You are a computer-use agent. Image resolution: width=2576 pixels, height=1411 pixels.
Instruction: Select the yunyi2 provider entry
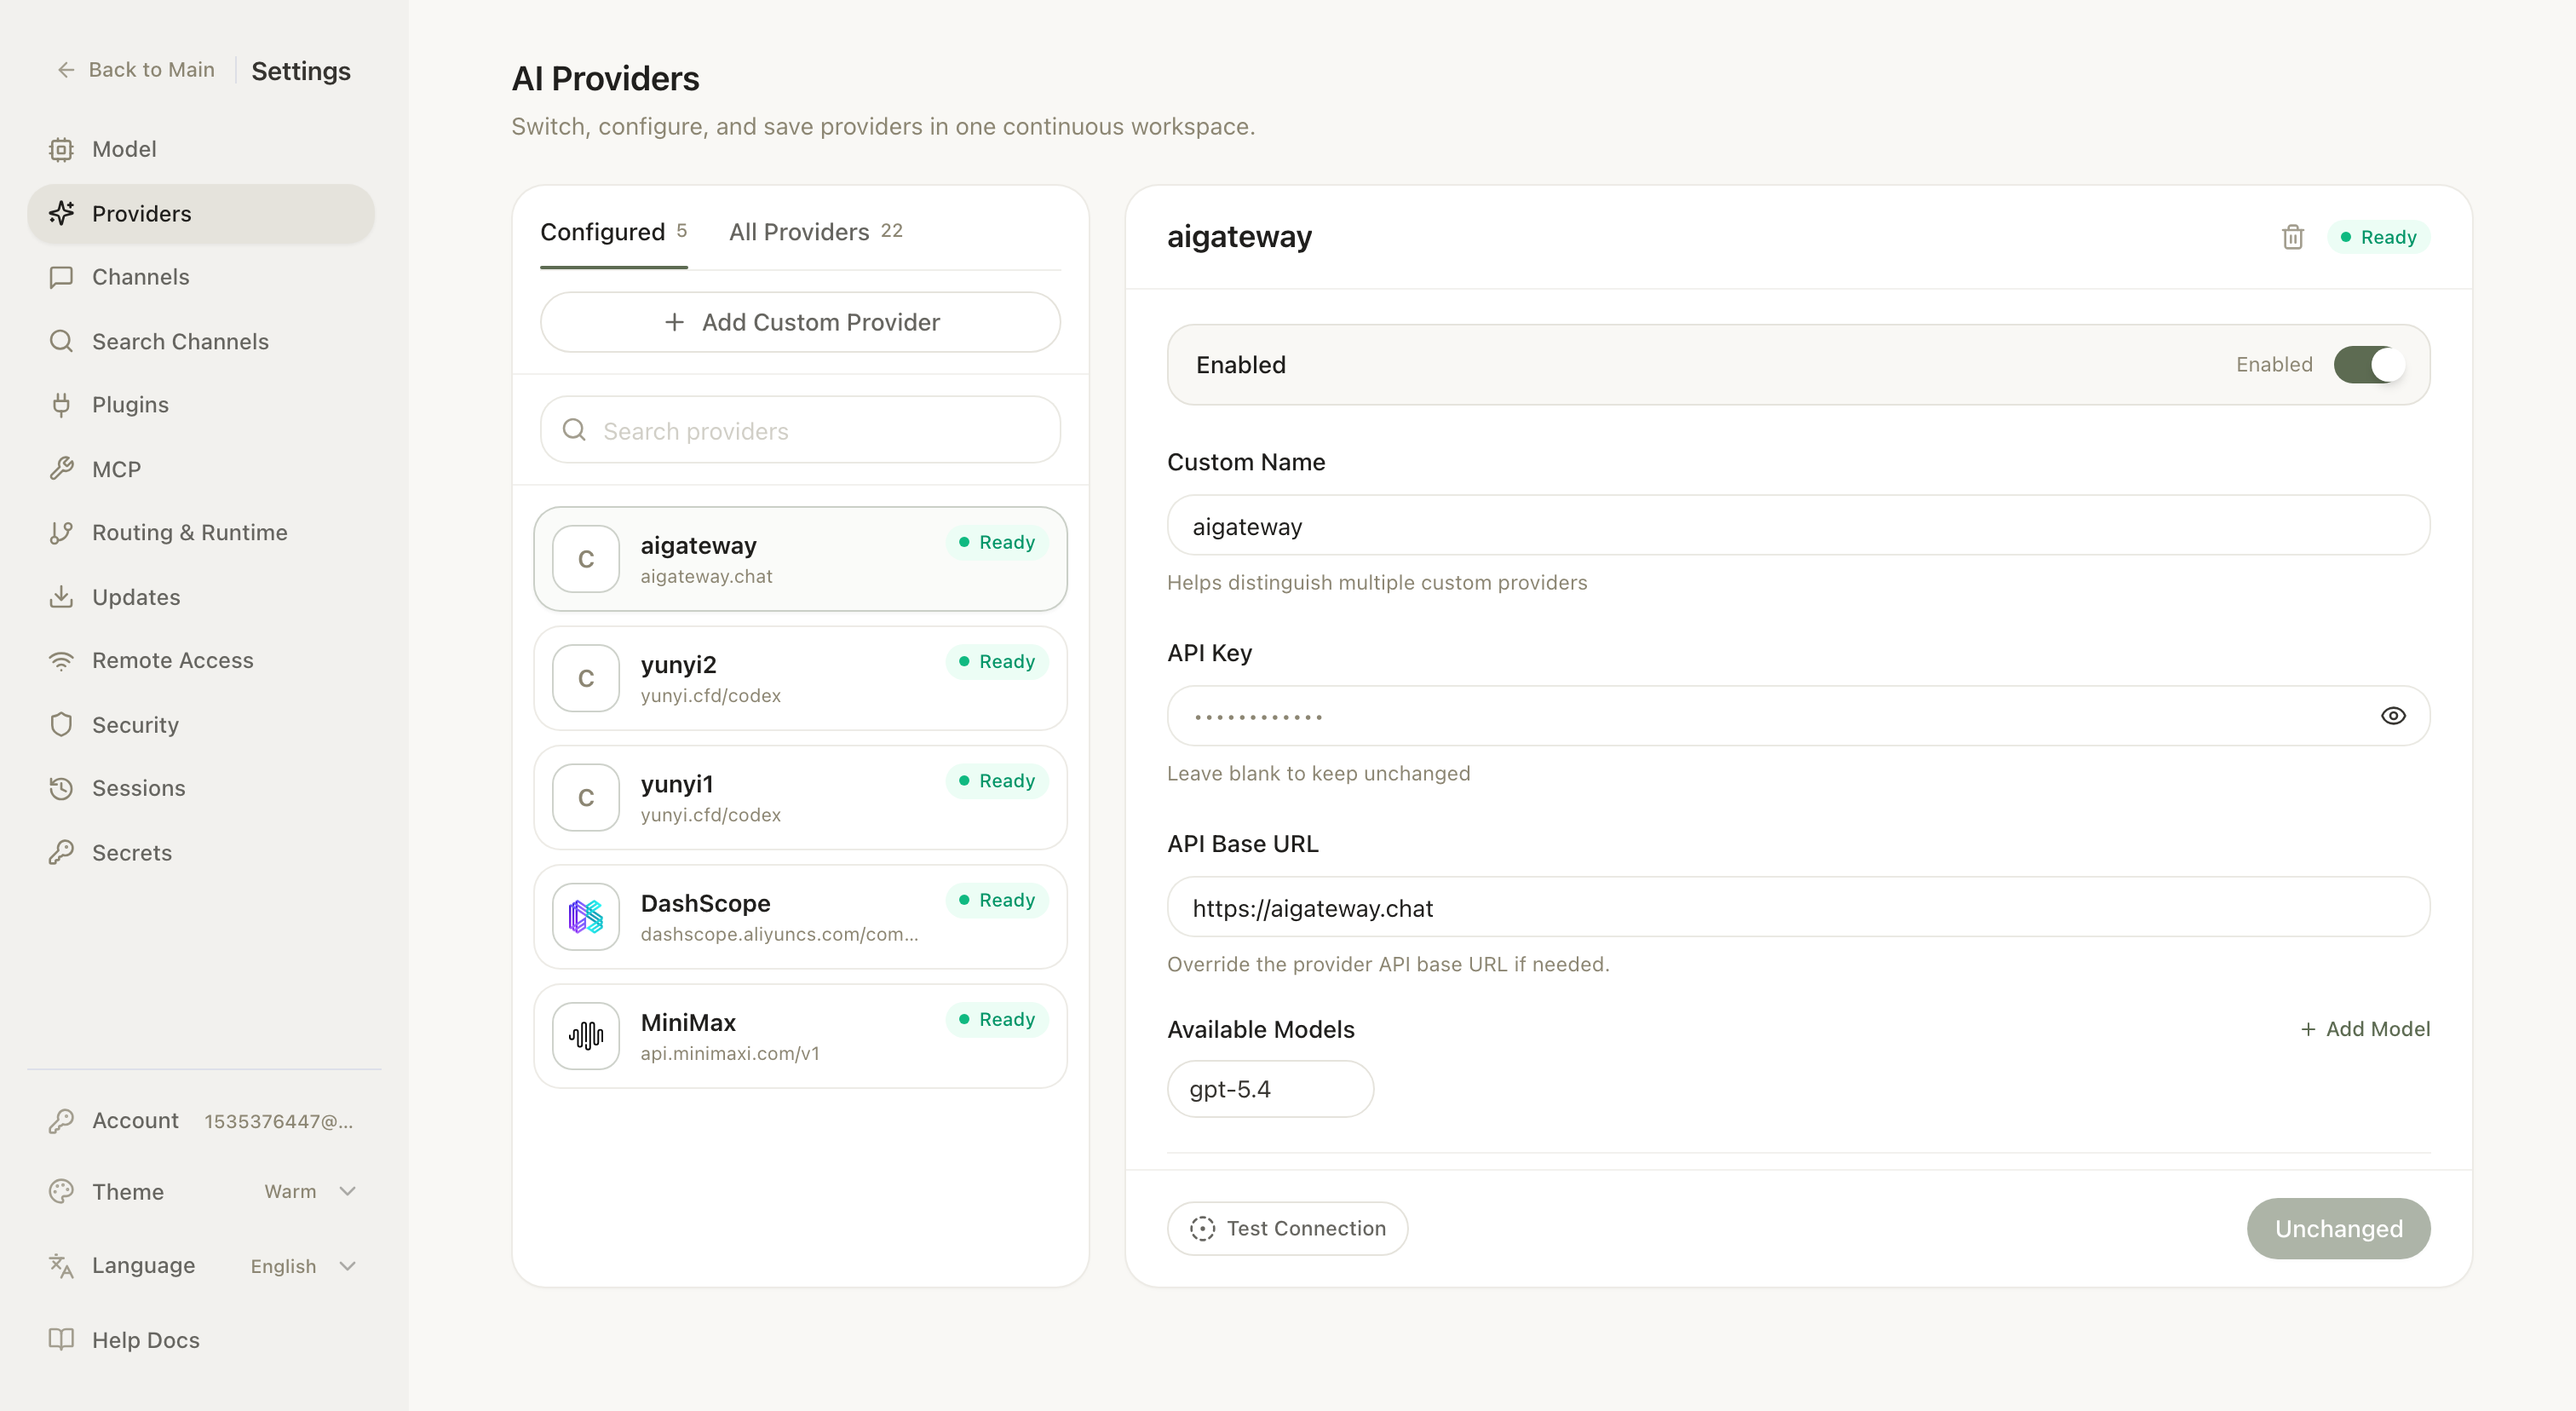tap(800, 678)
